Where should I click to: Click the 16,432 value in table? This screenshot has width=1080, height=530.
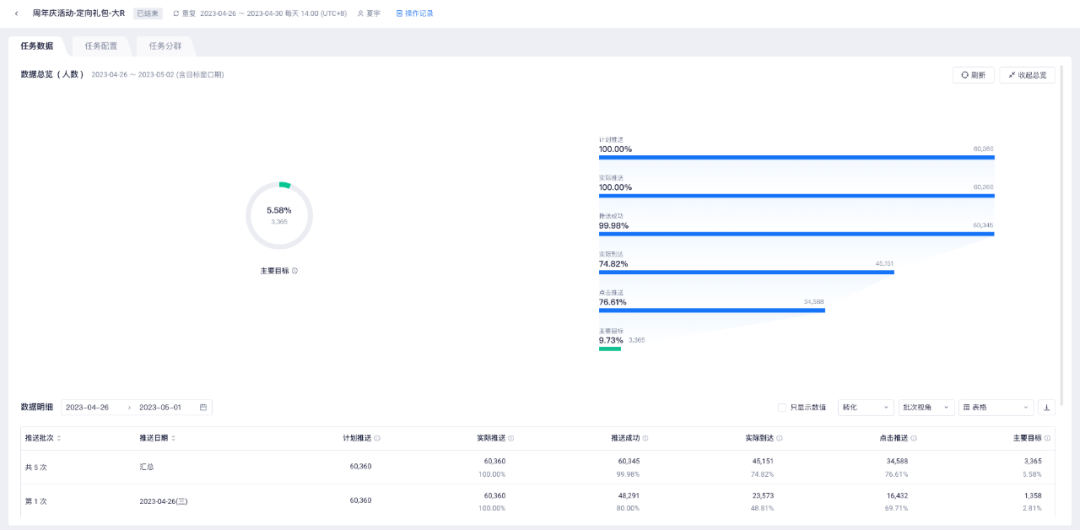point(897,494)
